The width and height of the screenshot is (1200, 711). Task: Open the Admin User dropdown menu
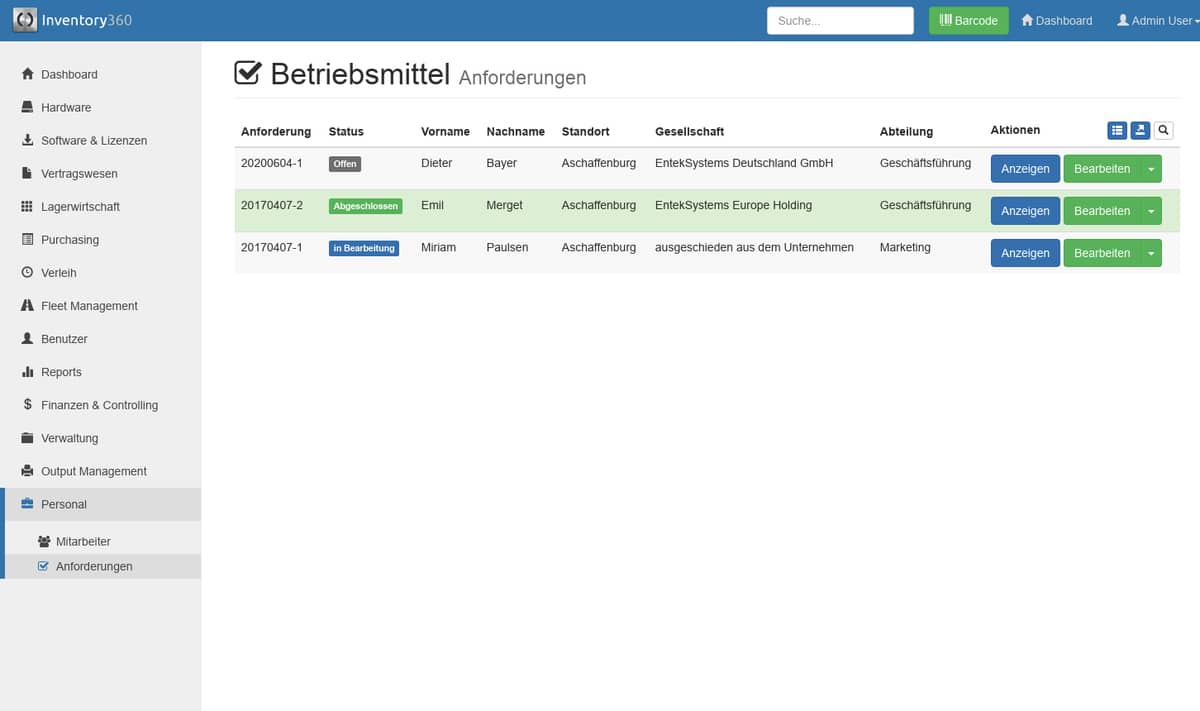click(x=1154, y=20)
